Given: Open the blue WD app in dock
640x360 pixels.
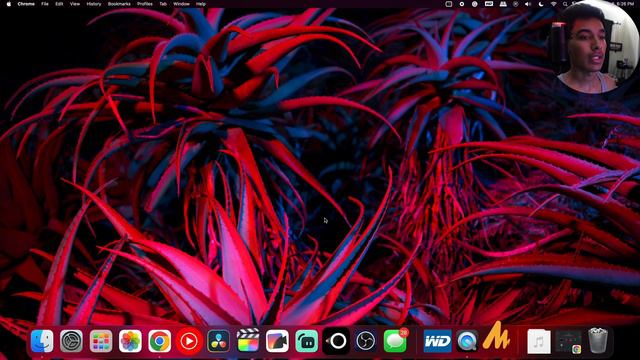Looking at the screenshot, I should click(438, 340).
